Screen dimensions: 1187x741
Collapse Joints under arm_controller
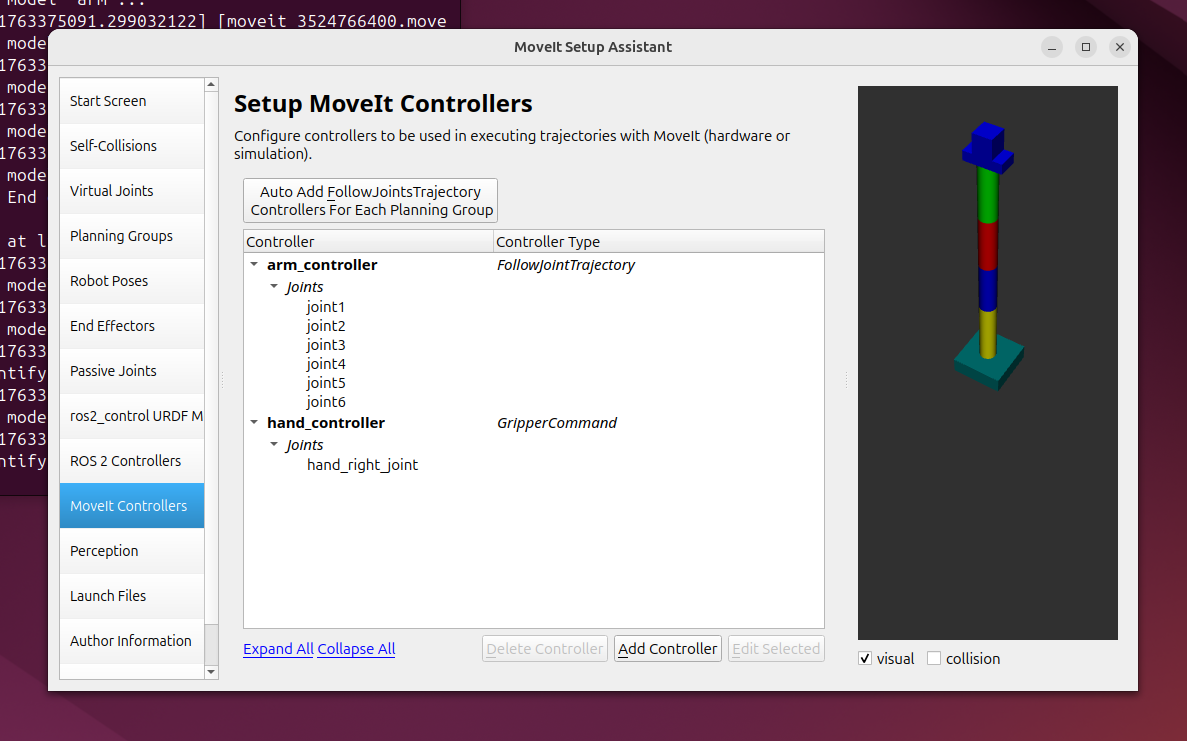tap(274, 287)
